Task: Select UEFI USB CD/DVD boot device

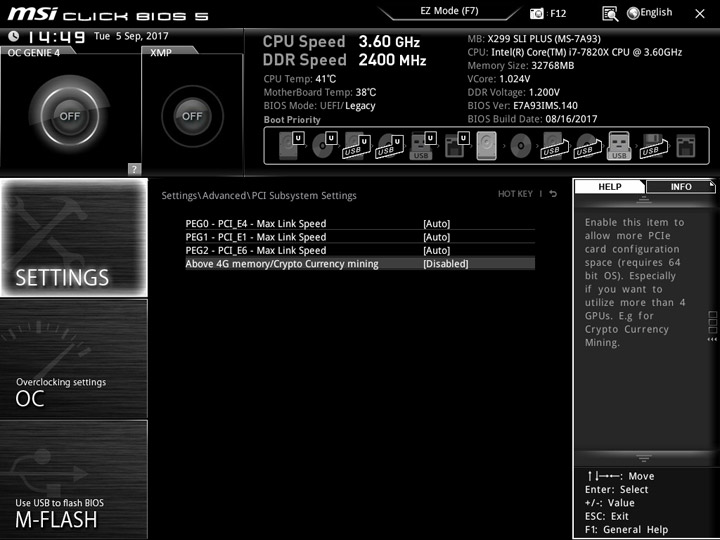Action: tap(389, 146)
